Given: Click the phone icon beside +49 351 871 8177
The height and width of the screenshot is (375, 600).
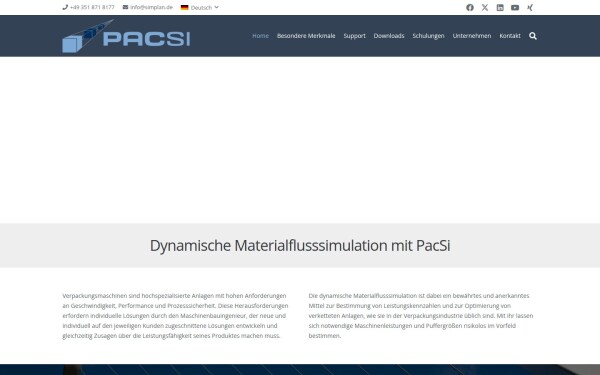Looking at the screenshot, I should click(x=65, y=7).
